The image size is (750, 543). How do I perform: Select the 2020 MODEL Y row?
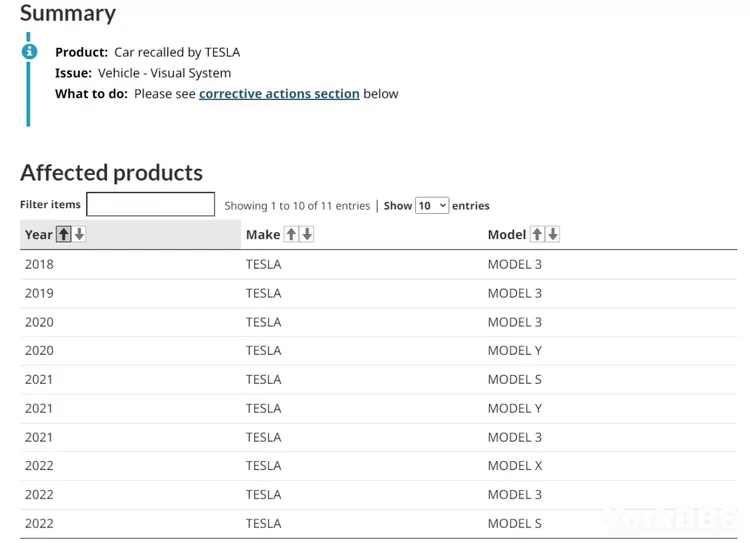pos(378,351)
